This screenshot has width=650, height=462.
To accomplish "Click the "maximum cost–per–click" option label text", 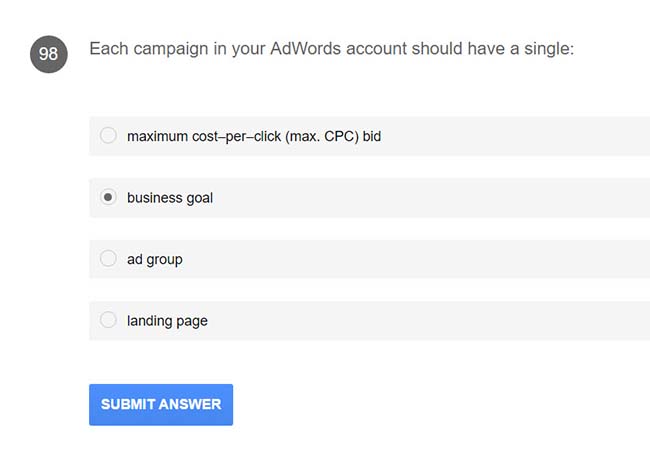I will tap(203, 136).
